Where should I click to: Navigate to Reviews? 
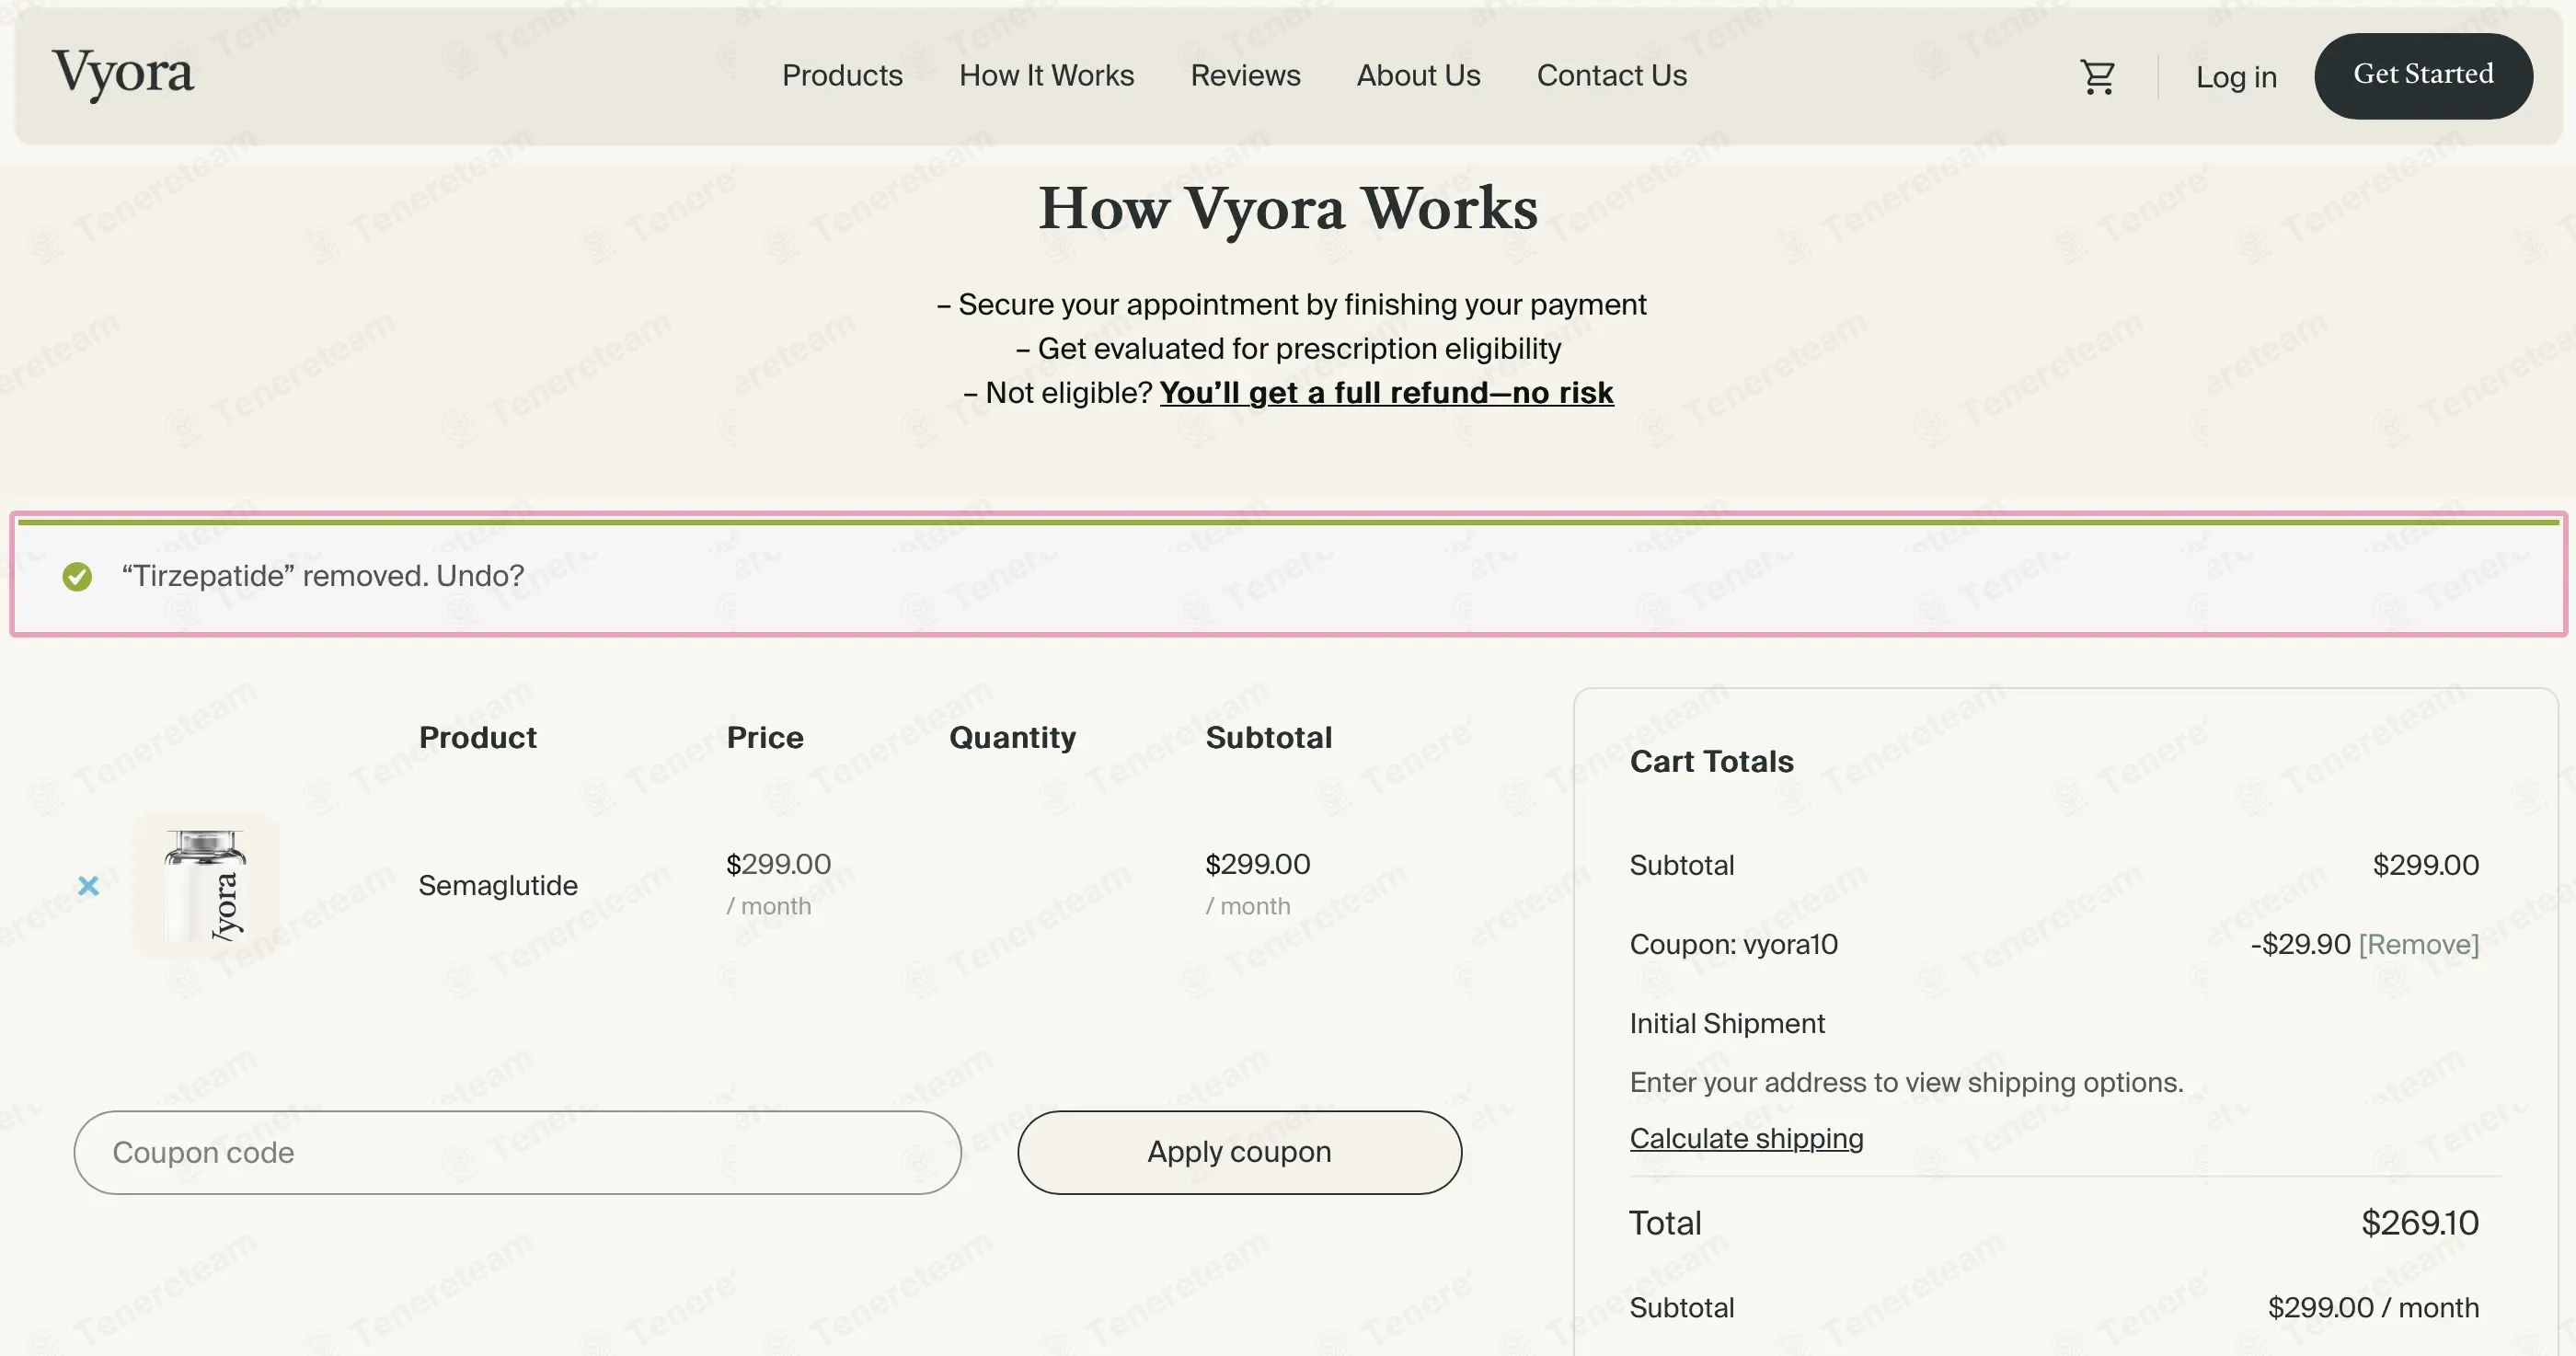tap(1245, 76)
